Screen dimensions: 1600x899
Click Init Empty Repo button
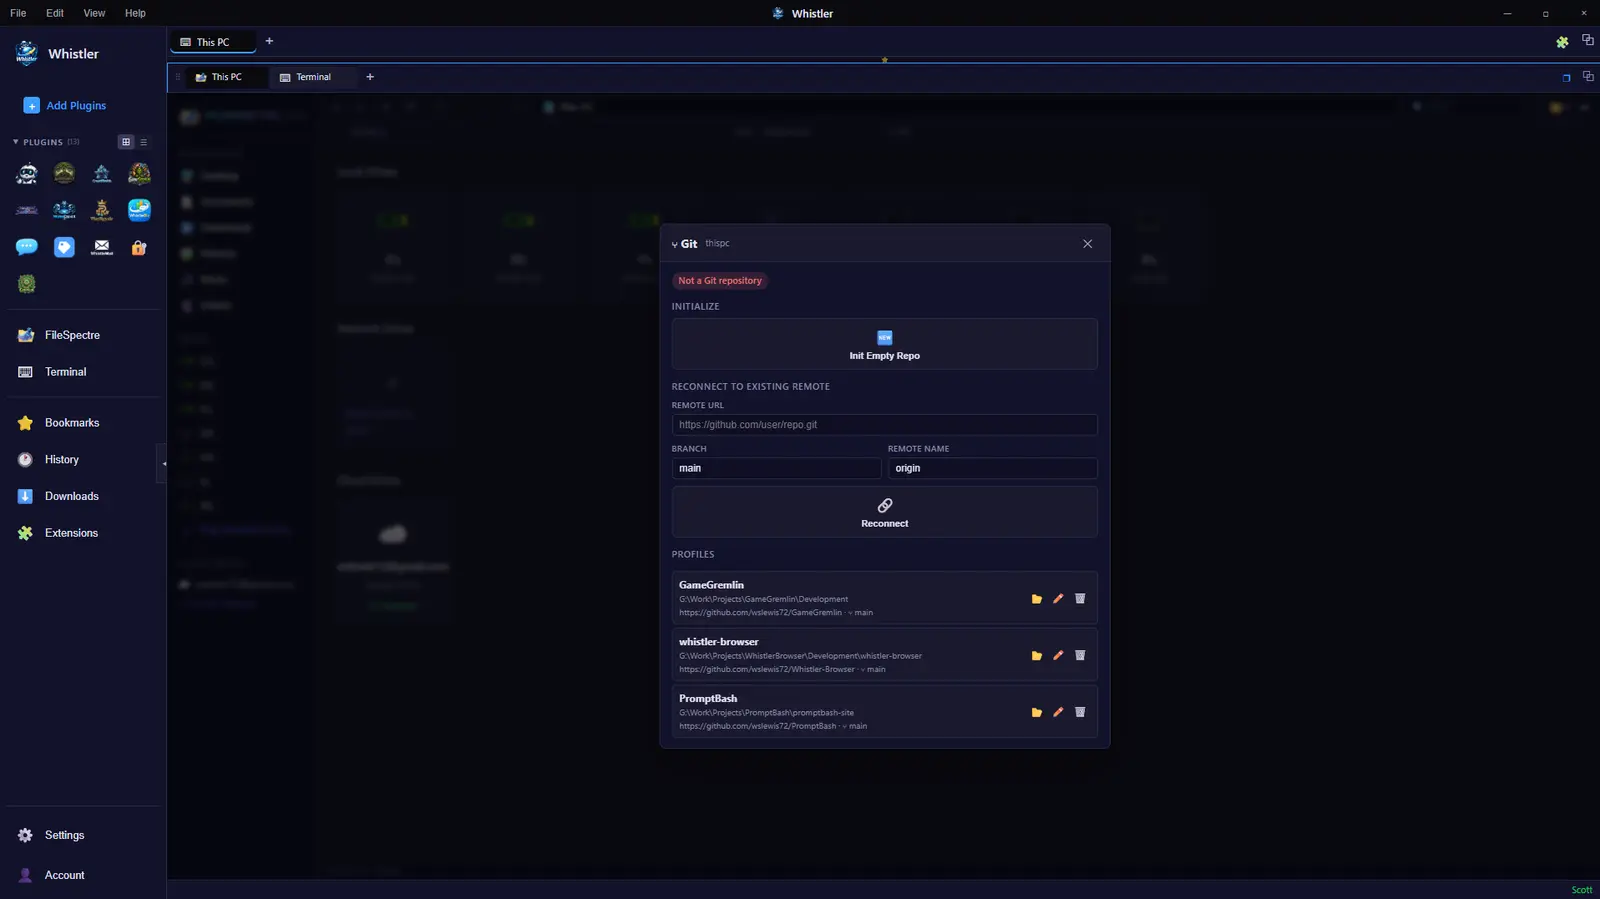tap(885, 344)
